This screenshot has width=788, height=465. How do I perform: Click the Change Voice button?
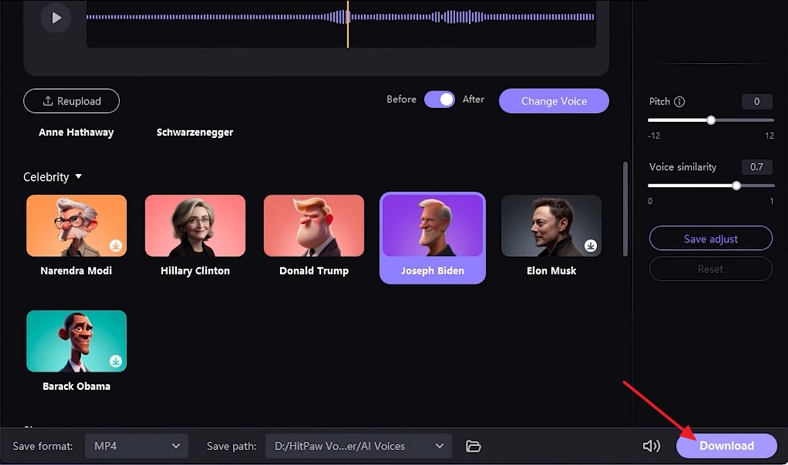coord(554,101)
